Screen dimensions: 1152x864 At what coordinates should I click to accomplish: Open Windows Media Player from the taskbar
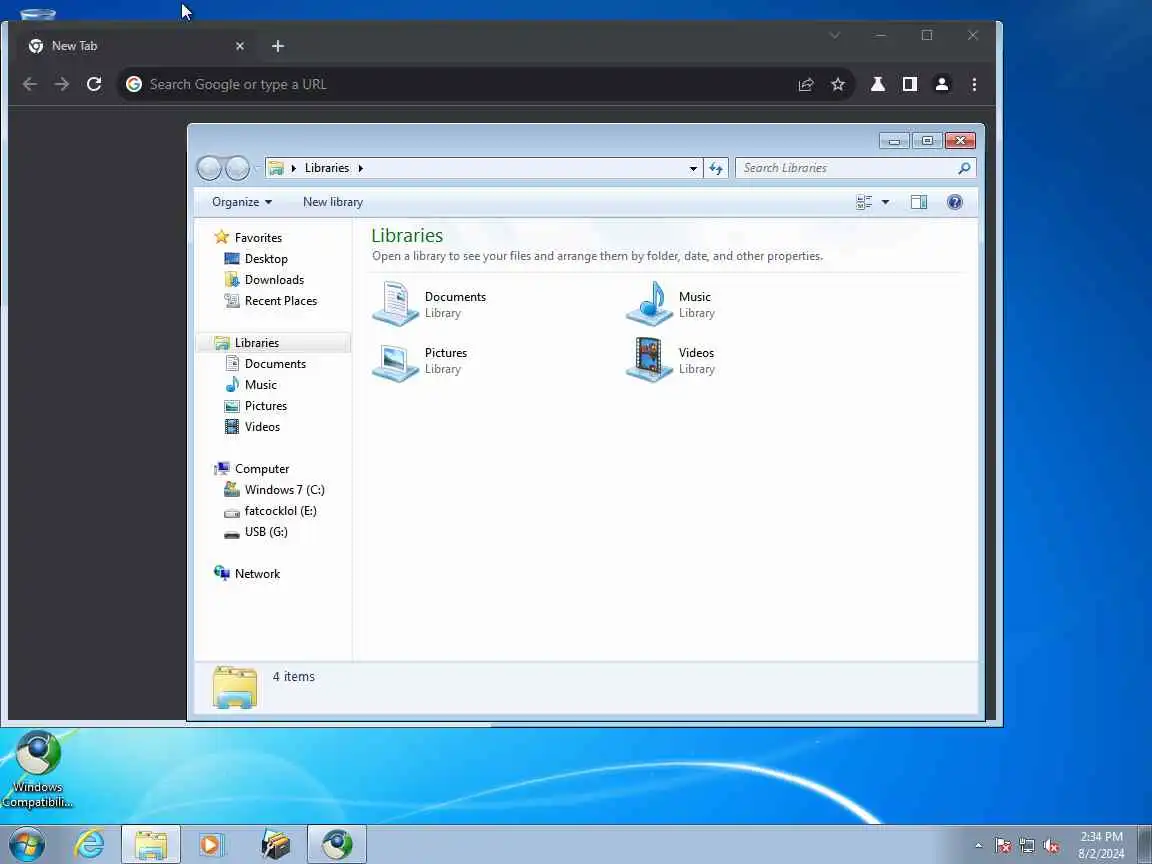click(x=212, y=844)
